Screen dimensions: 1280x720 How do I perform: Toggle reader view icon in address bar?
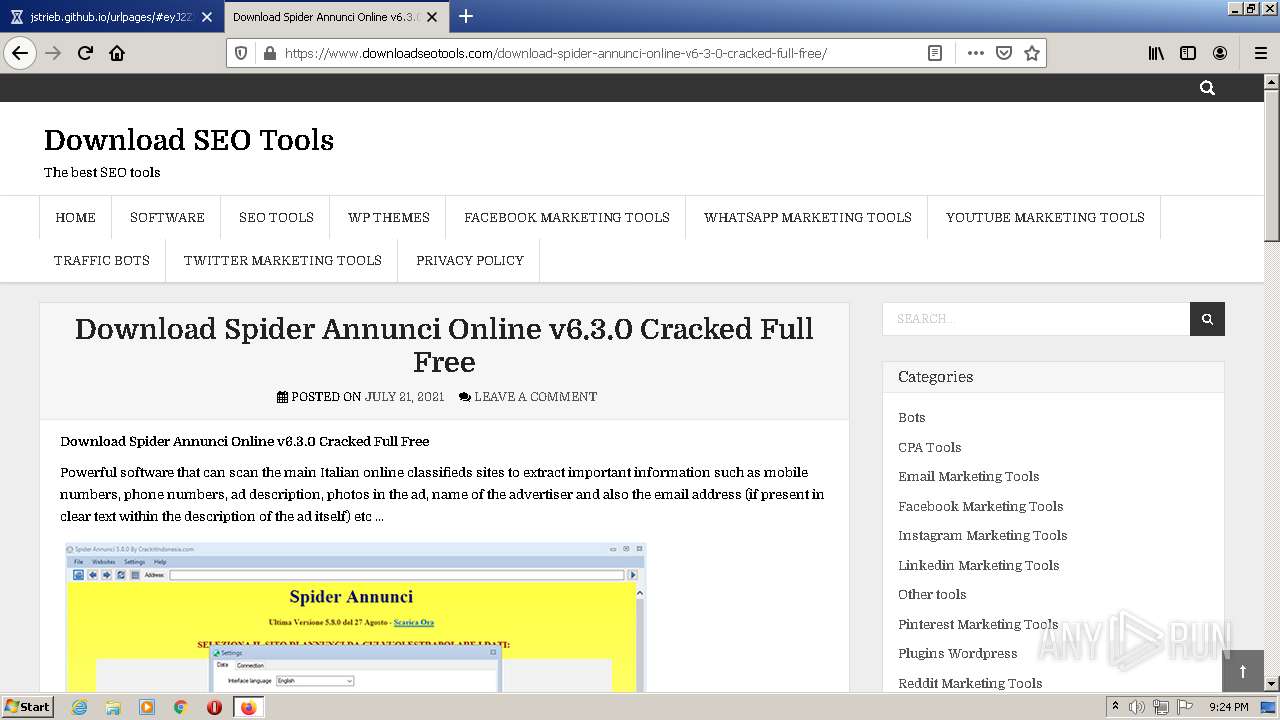935,53
